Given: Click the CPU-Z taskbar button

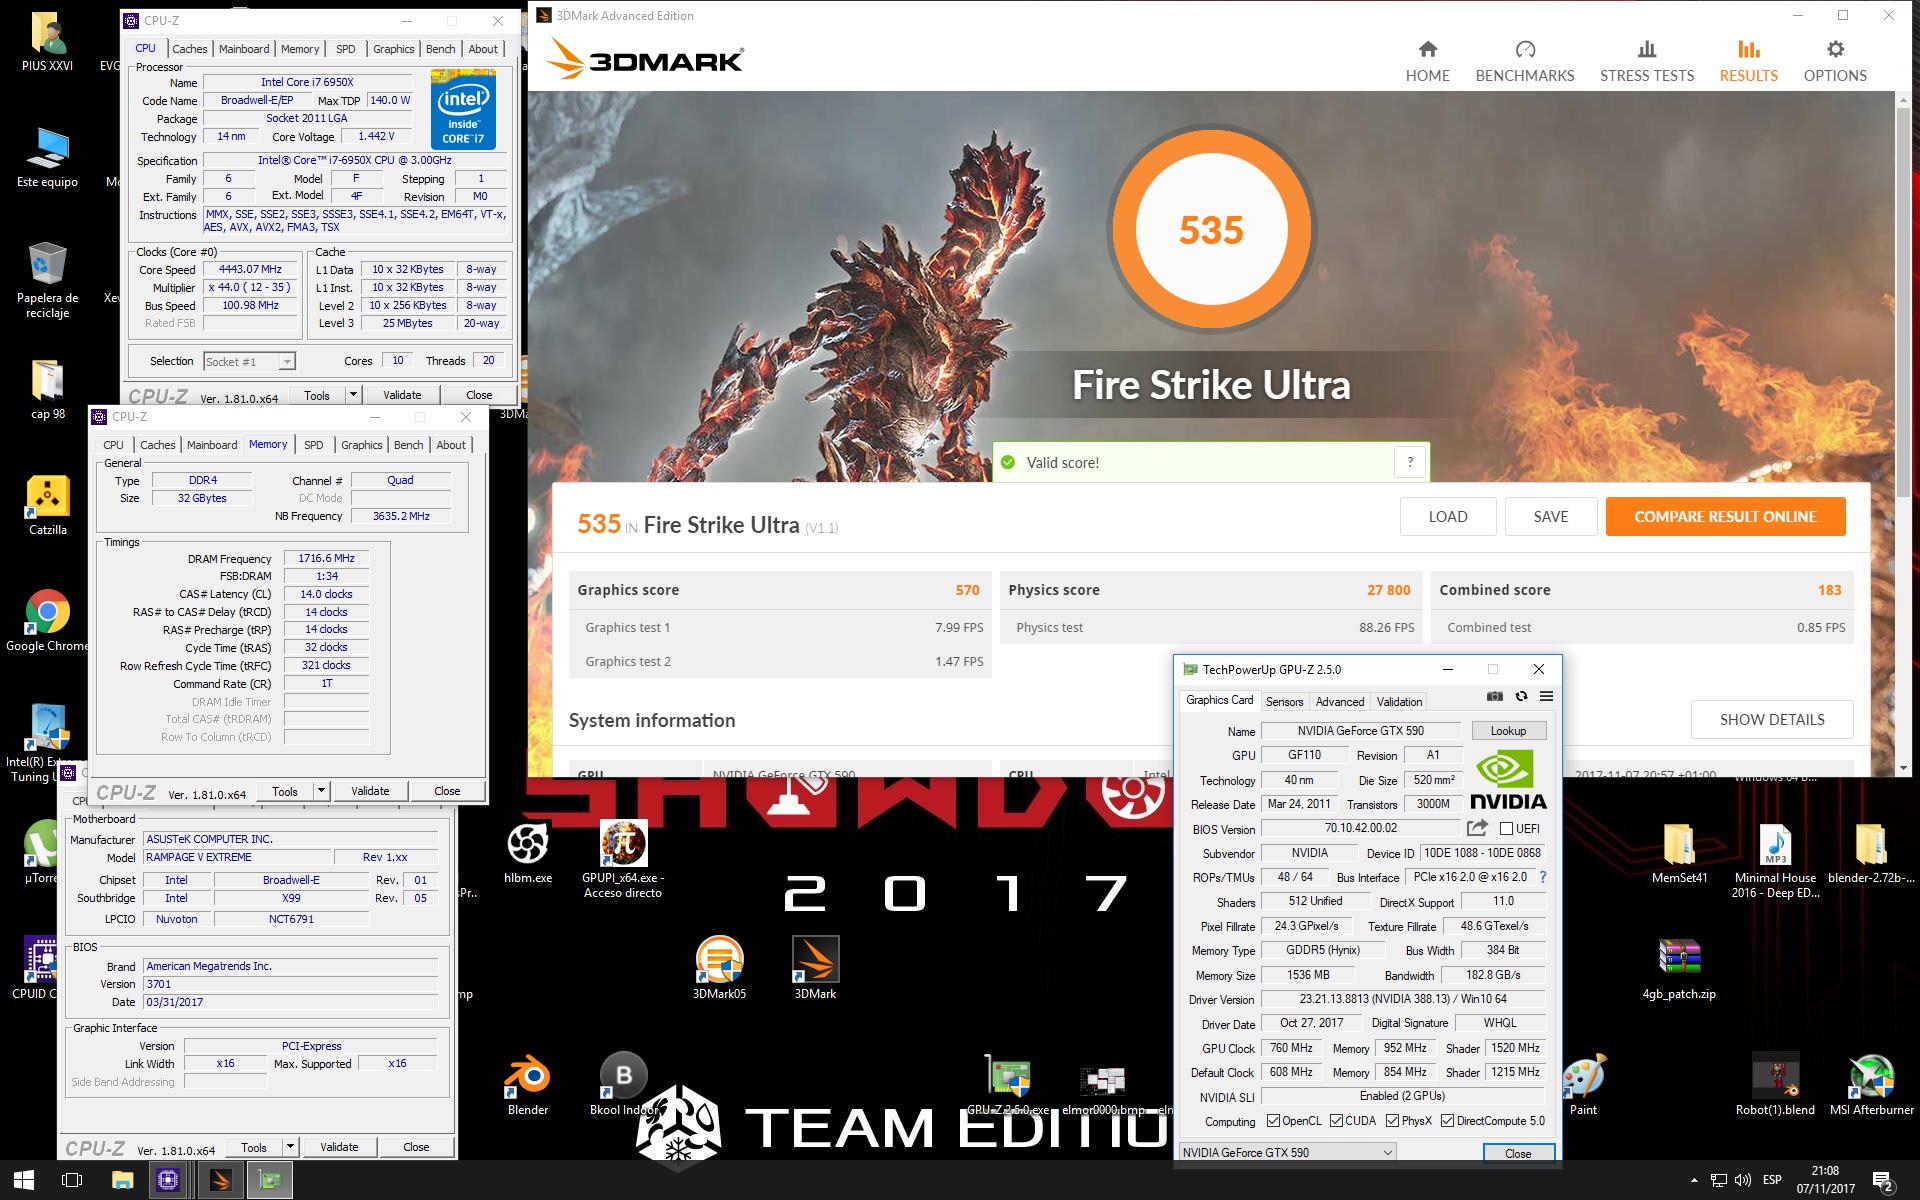Looking at the screenshot, I should [168, 1180].
